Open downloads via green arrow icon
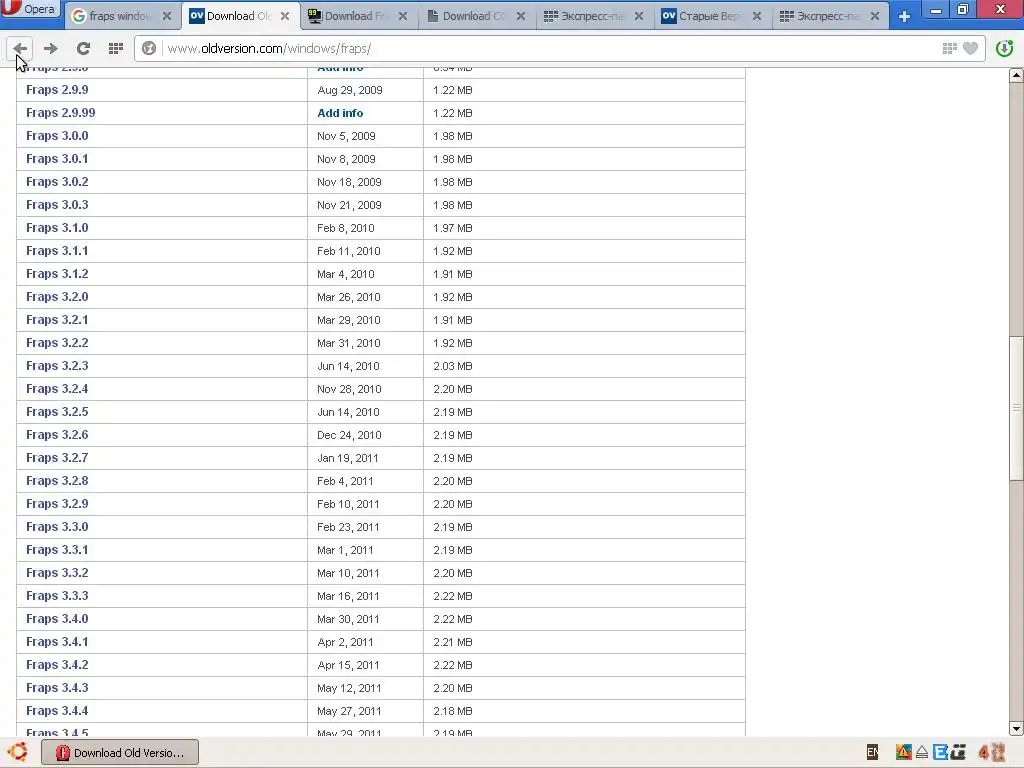This screenshot has width=1024, height=768. coord(1004,48)
